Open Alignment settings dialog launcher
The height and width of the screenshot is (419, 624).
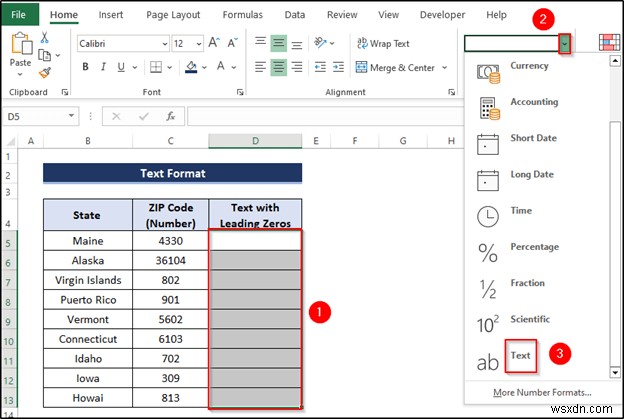click(x=451, y=92)
